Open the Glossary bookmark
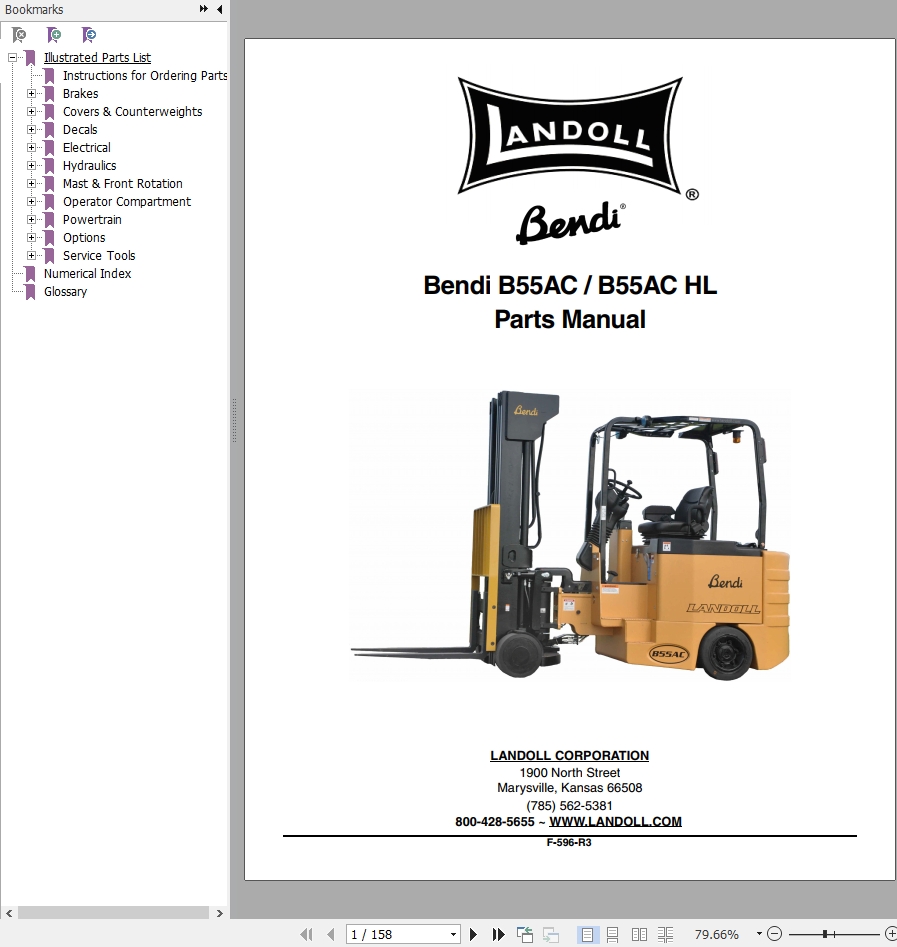This screenshot has height=947, width=897. [65, 292]
